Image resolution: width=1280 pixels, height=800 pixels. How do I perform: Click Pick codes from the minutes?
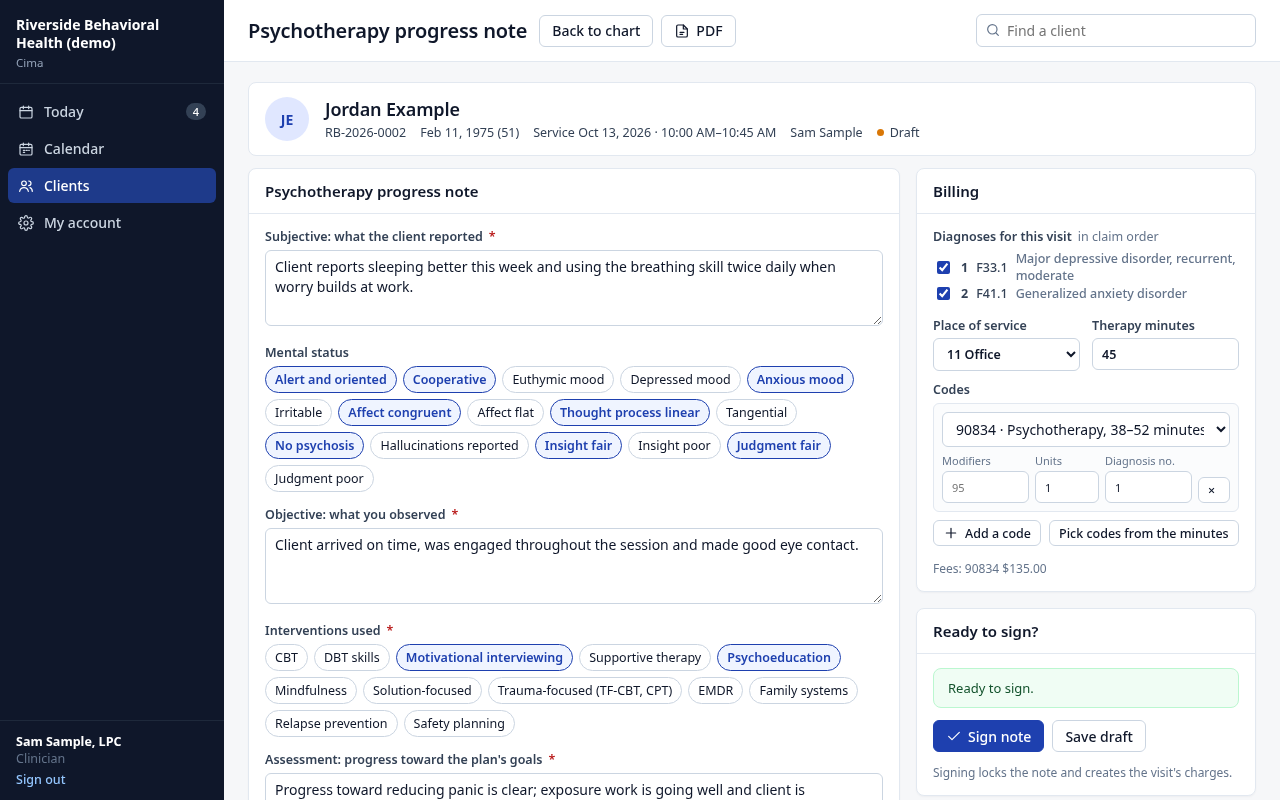pos(1144,533)
